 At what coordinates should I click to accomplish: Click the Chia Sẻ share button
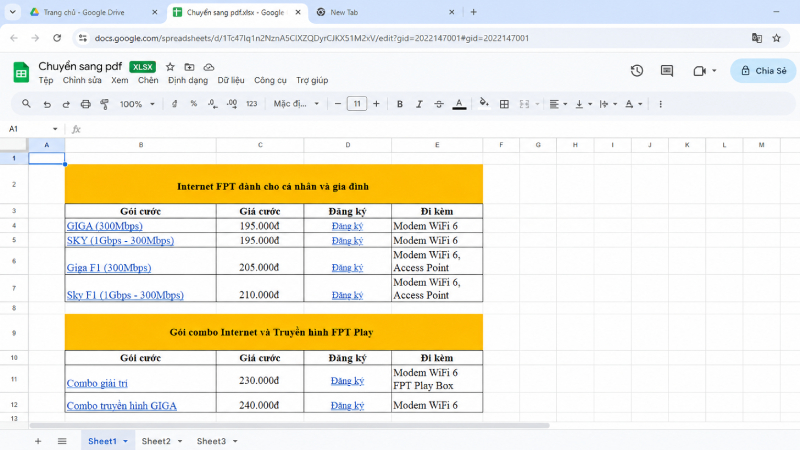coord(763,71)
